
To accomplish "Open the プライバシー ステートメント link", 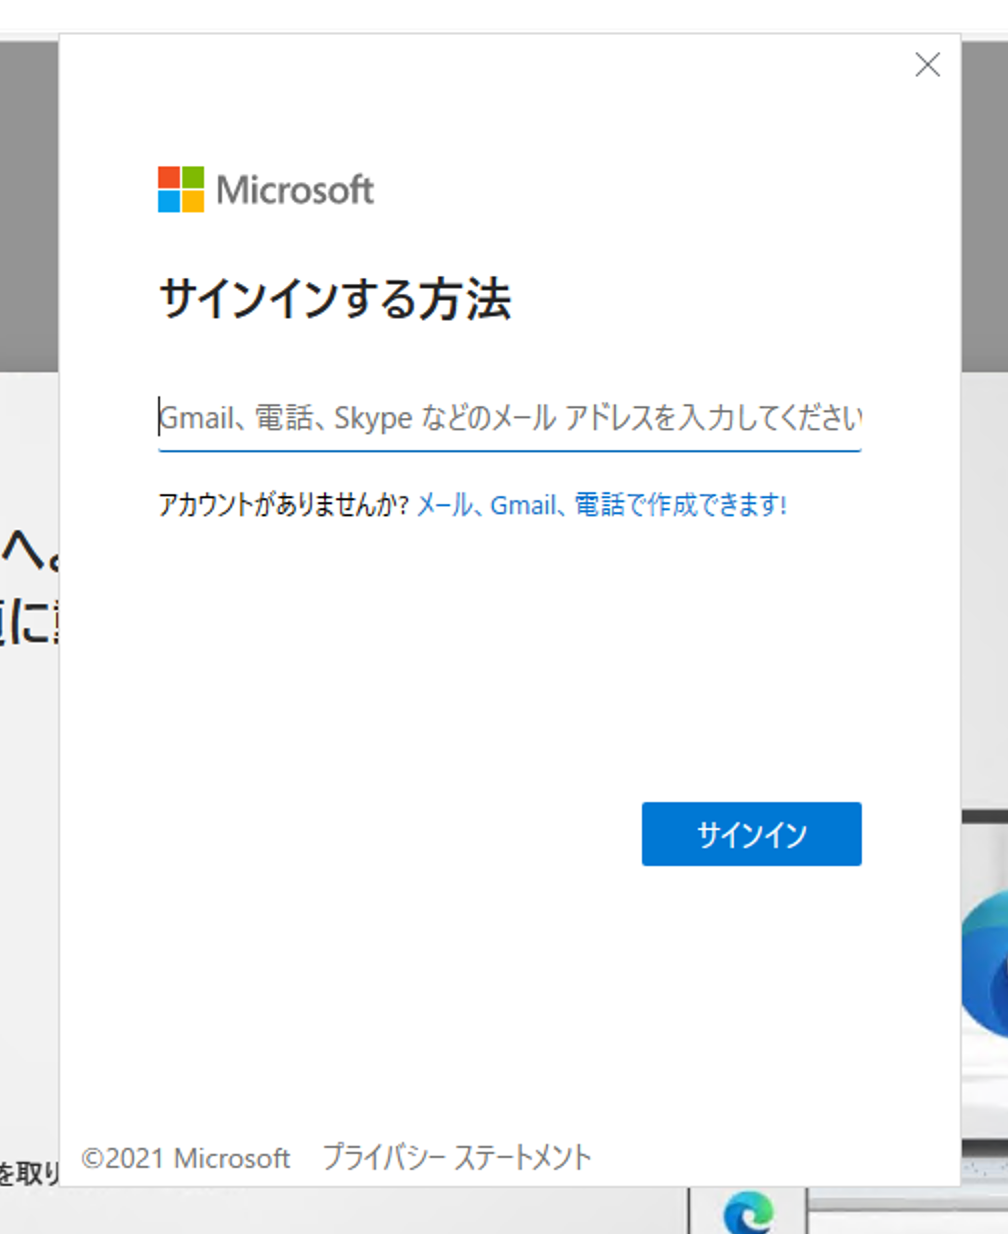I will [x=457, y=1158].
